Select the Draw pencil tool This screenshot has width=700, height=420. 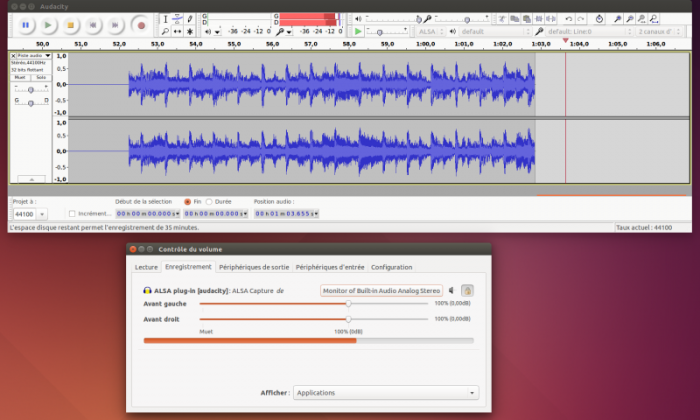pyautogui.click(x=191, y=18)
